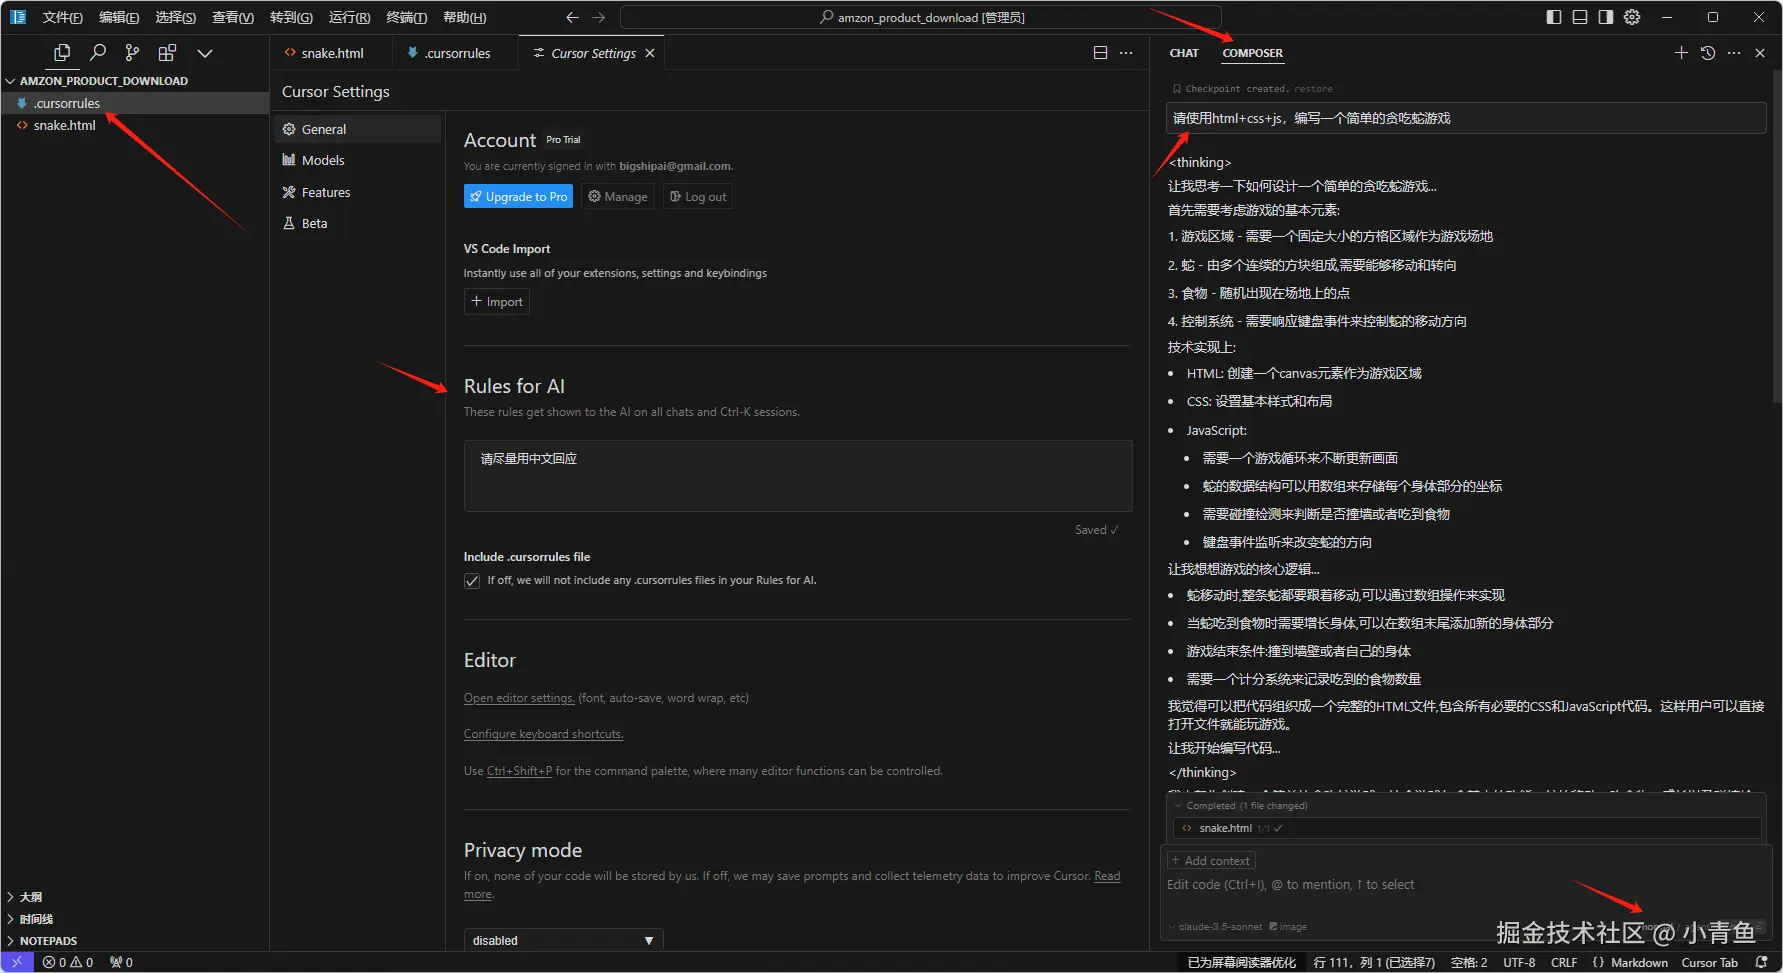Close the Cursor Settings tab
Image resolution: width=1783 pixels, height=973 pixels.
pyautogui.click(x=650, y=53)
